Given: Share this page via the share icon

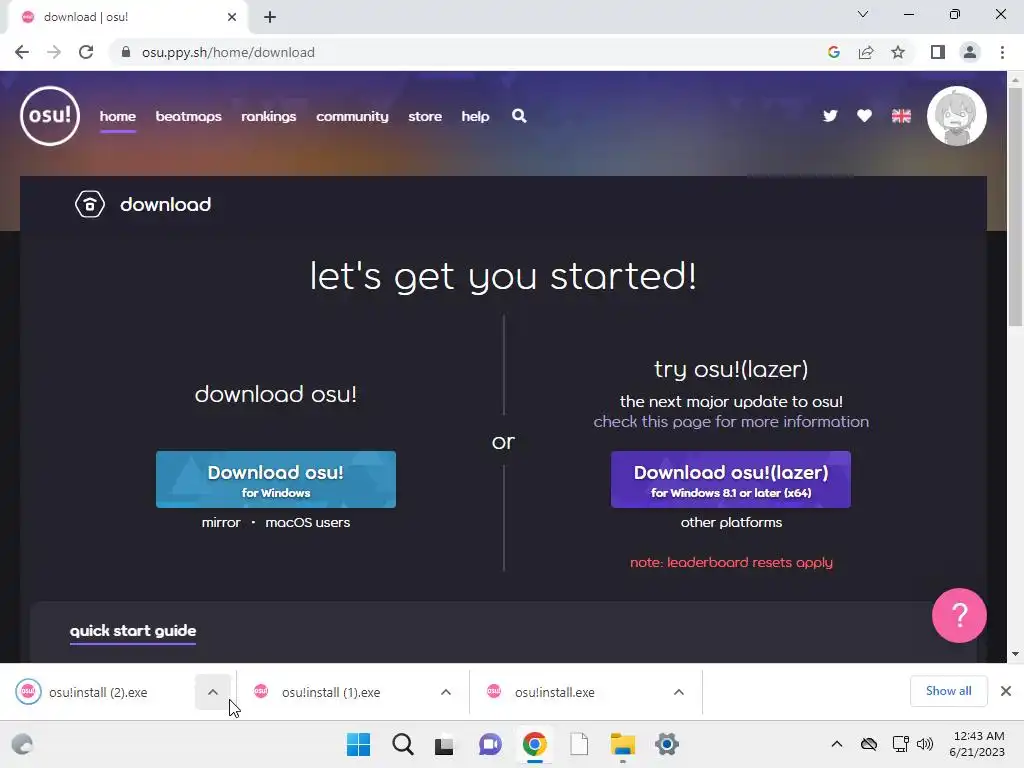Looking at the screenshot, I should pos(866,52).
